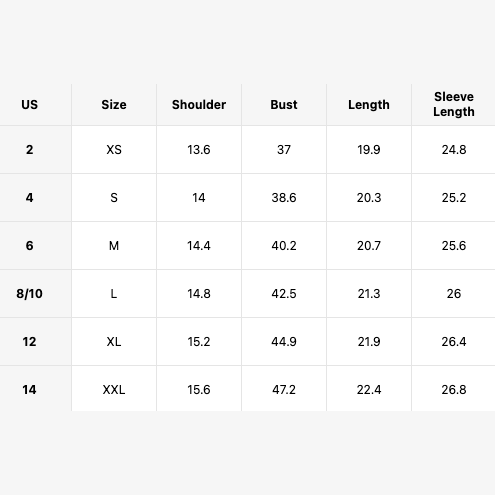
Task: Click the sleeve length value 26
Action: (454, 294)
